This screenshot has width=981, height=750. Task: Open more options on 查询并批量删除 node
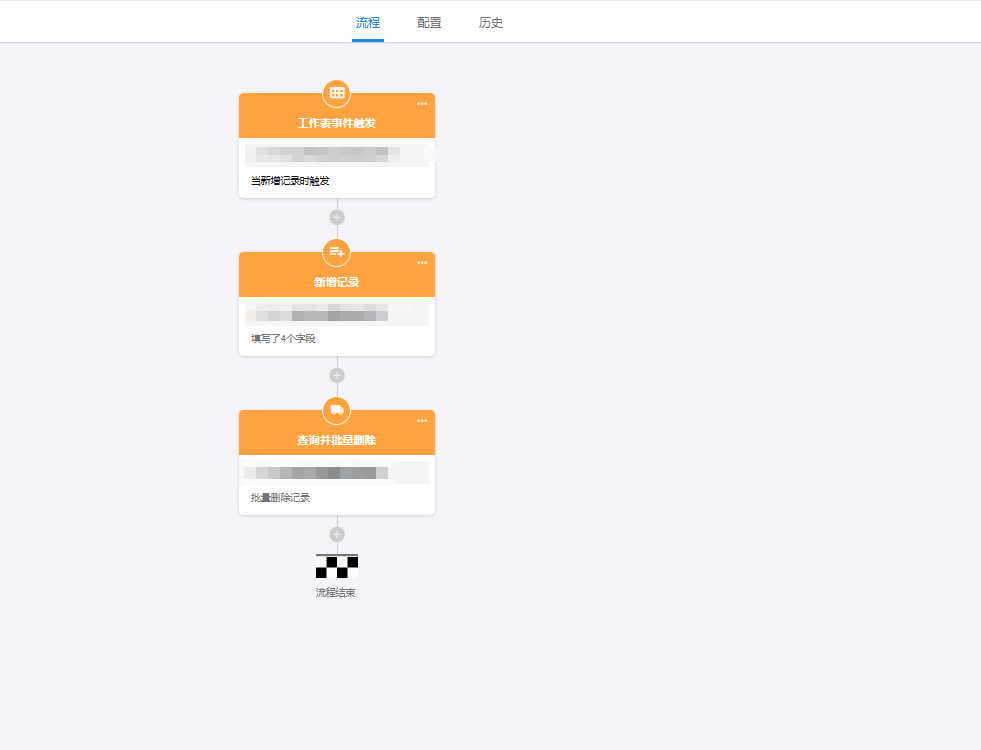(422, 421)
